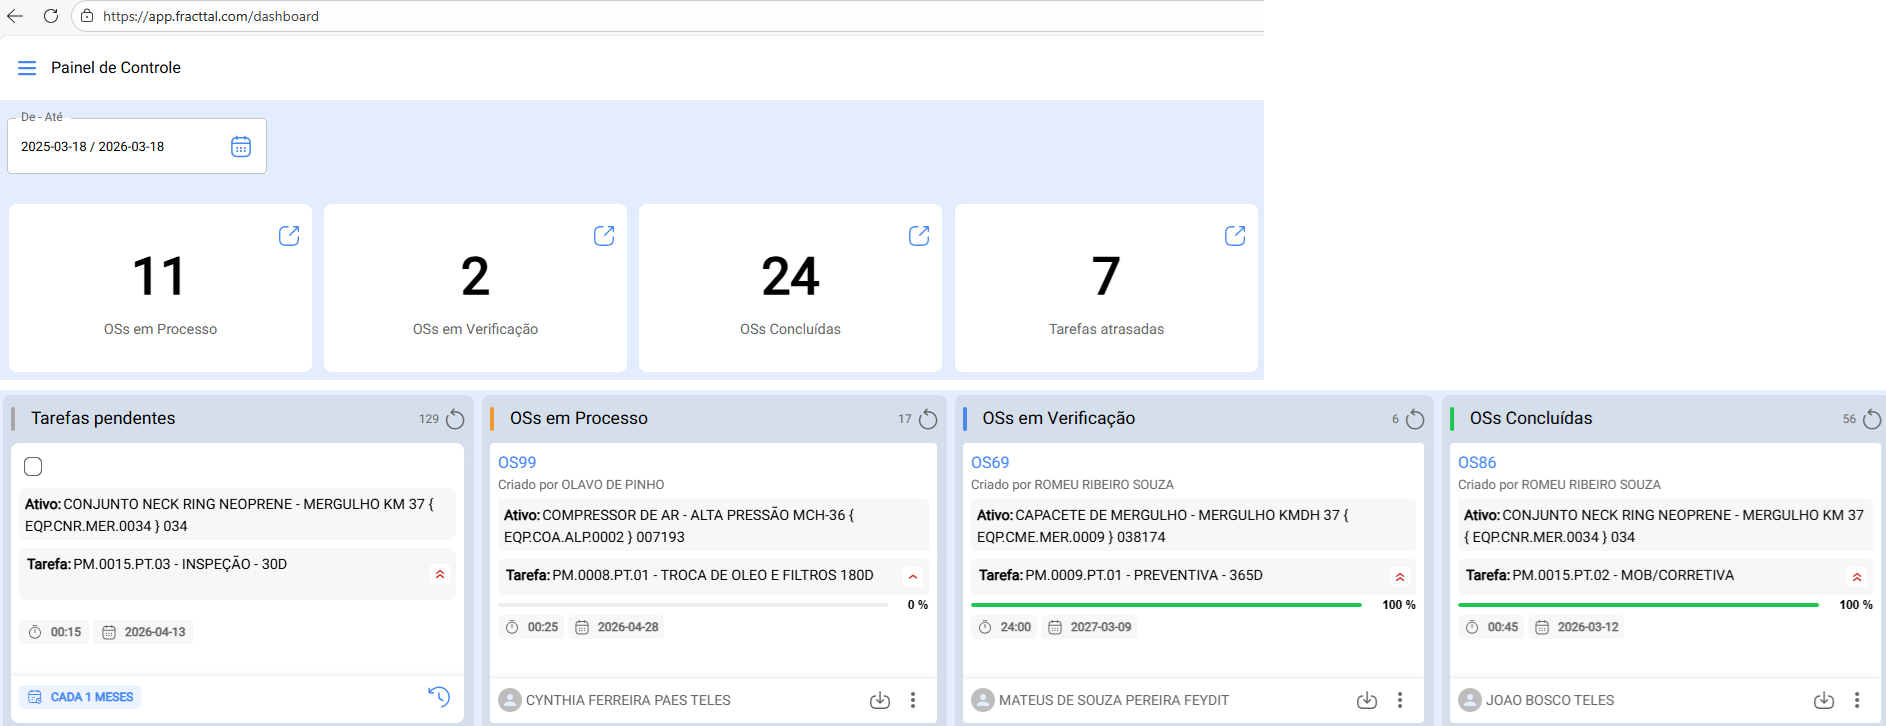Screen dimensions: 1886x726
Task: Click the history icon on pending task
Action: coord(439,697)
